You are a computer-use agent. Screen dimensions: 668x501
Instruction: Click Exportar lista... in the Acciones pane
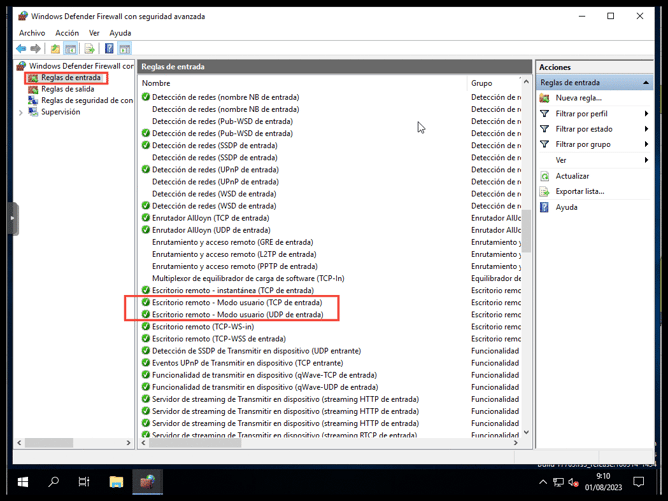(x=580, y=191)
